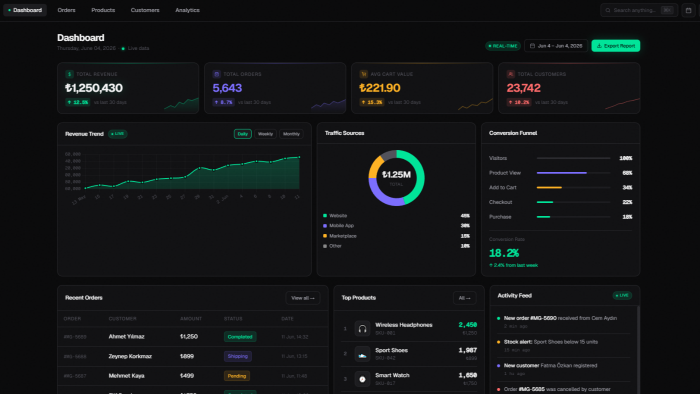
Task: Click the Sport Shoes product name
Action: tap(391, 350)
